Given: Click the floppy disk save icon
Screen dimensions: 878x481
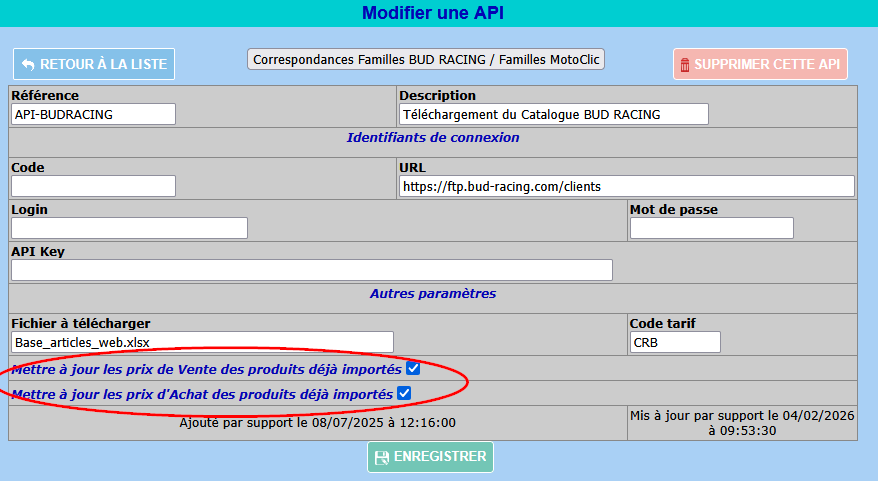Looking at the screenshot, I should [x=381, y=457].
